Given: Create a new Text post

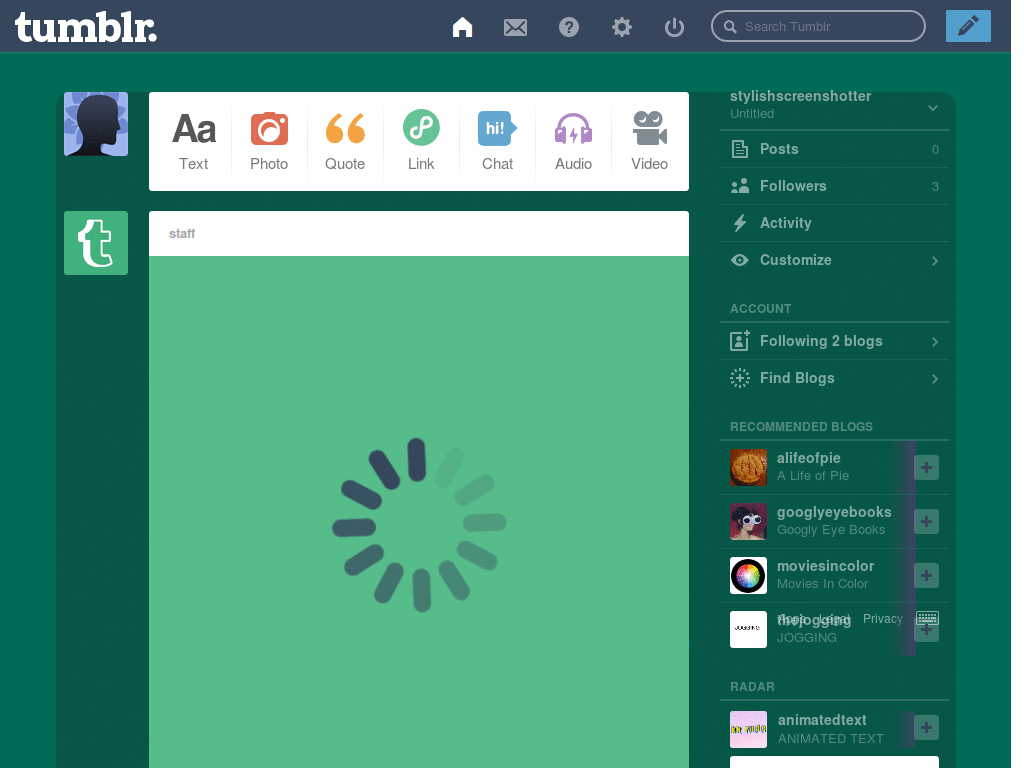Looking at the screenshot, I should point(193,141).
